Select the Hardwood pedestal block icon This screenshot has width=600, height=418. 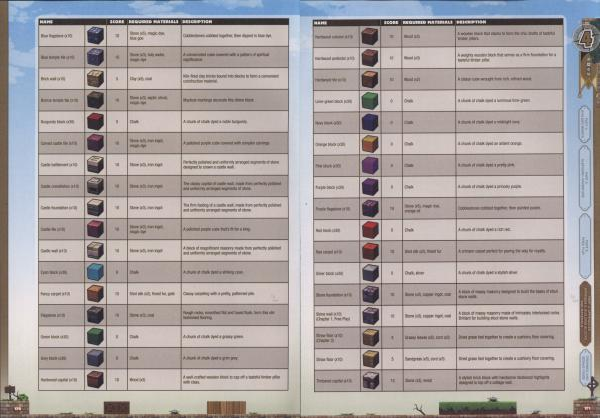370,58
